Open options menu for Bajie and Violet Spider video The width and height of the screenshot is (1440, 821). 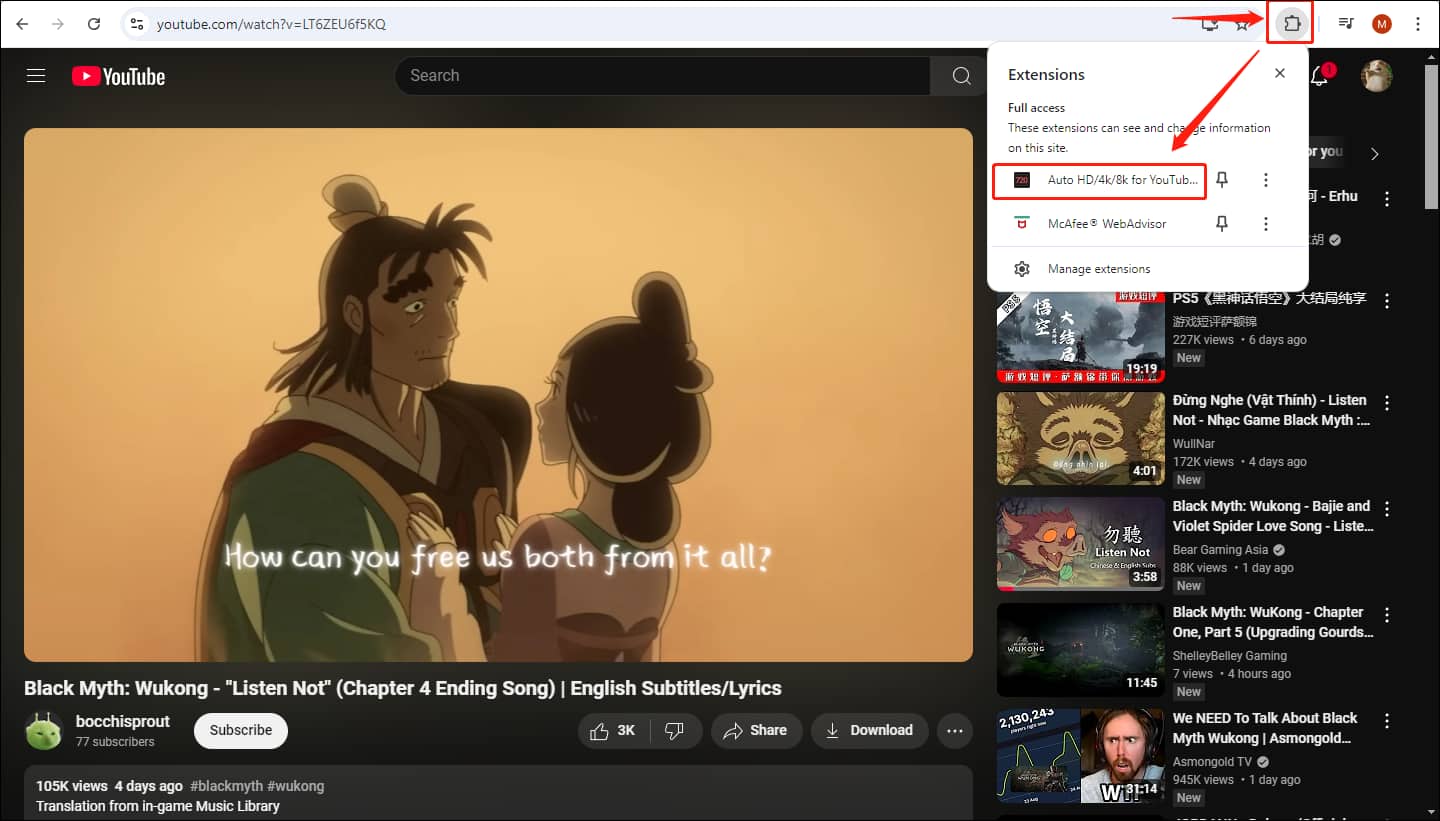(x=1387, y=509)
